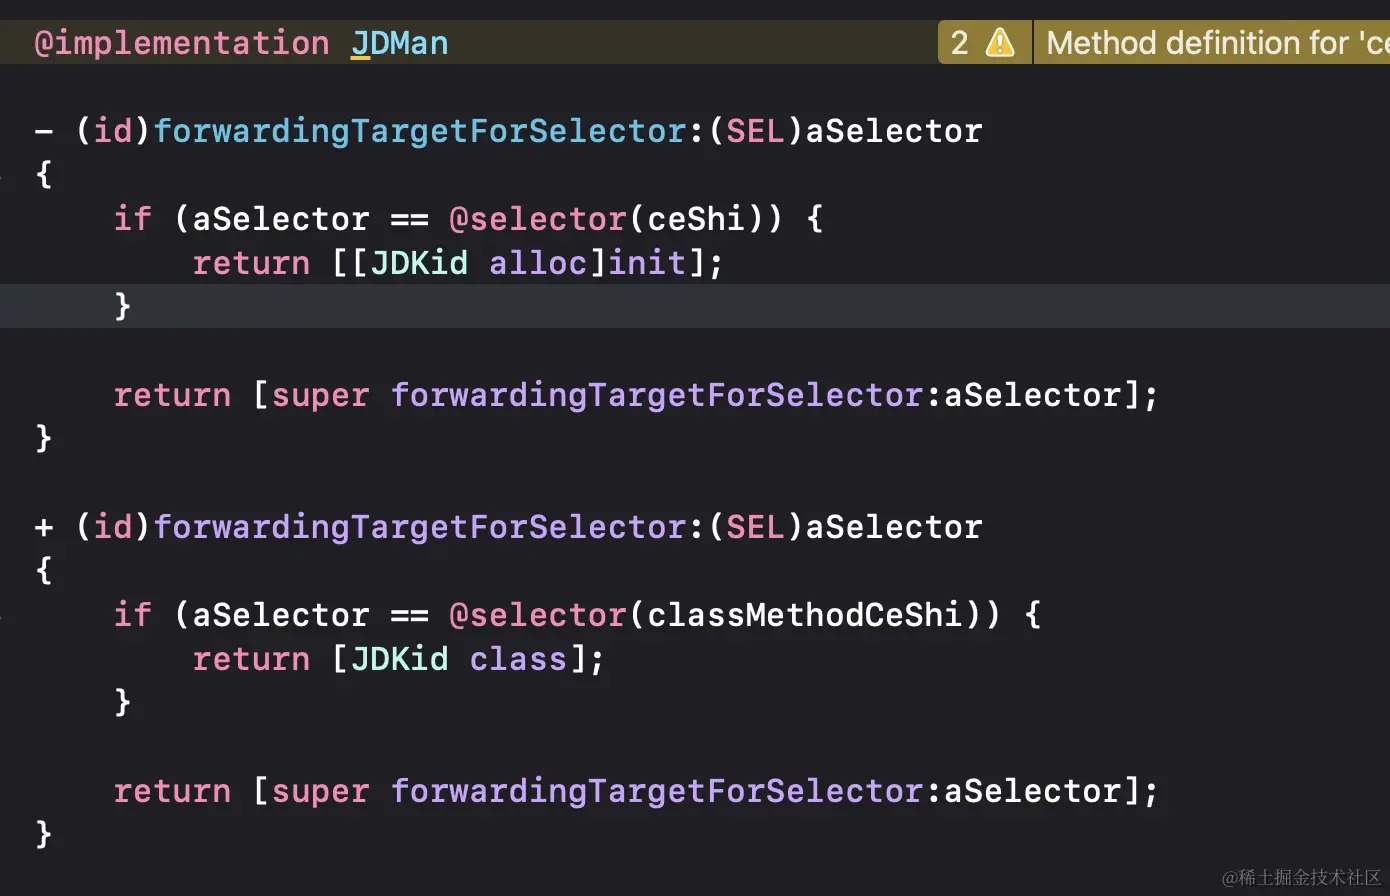Image resolution: width=1390 pixels, height=896 pixels.
Task: Click "super" in the instance method's return
Action: [320, 395]
